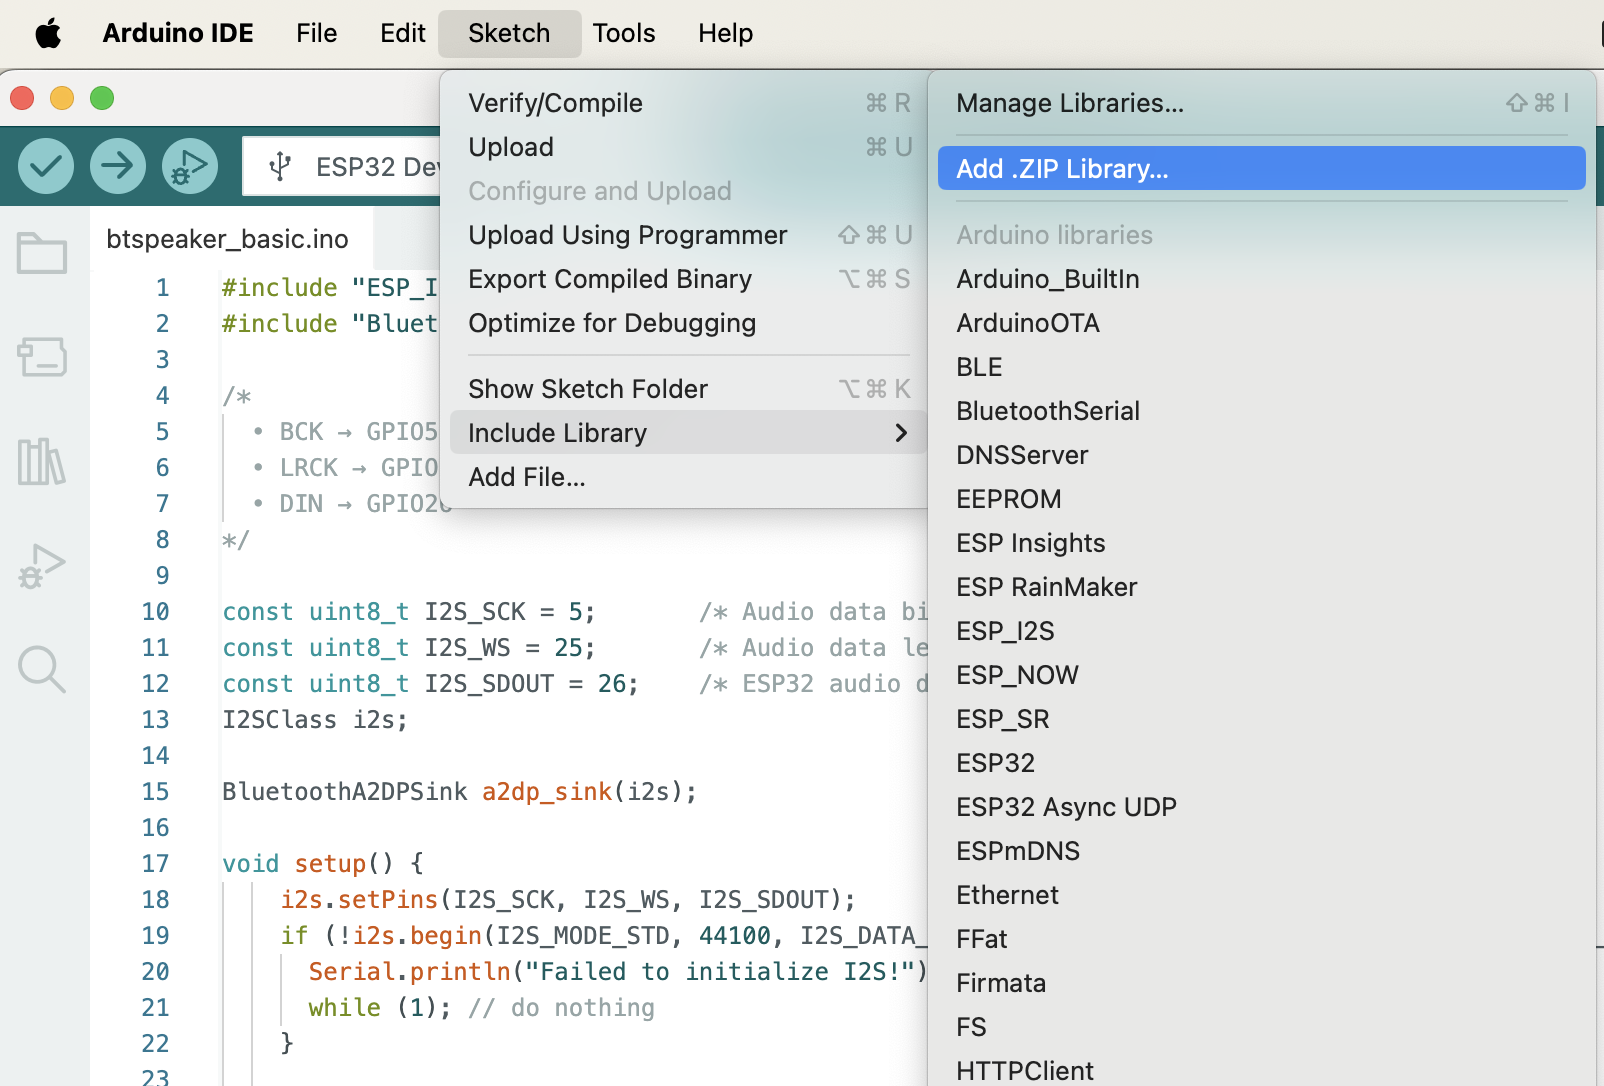Open the Apple menu icon

click(48, 33)
